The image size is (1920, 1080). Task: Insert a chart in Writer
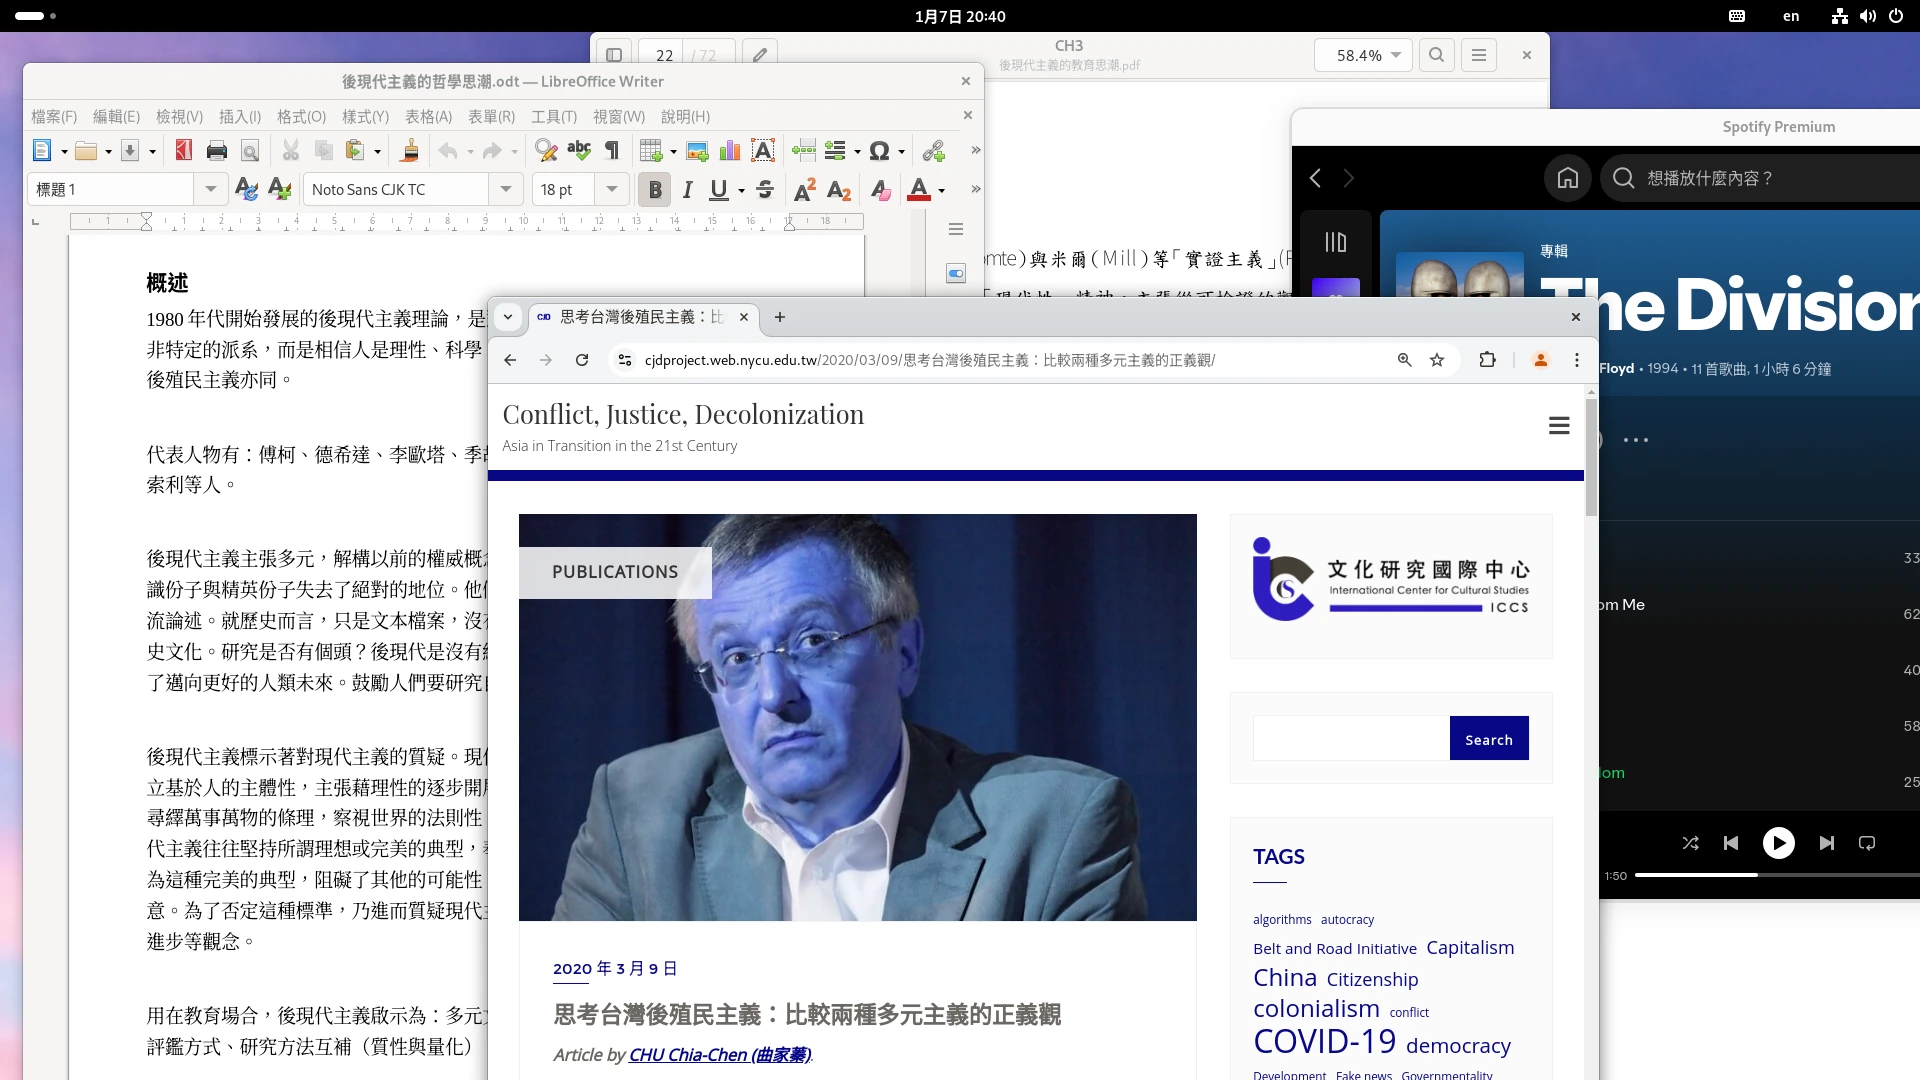(730, 151)
